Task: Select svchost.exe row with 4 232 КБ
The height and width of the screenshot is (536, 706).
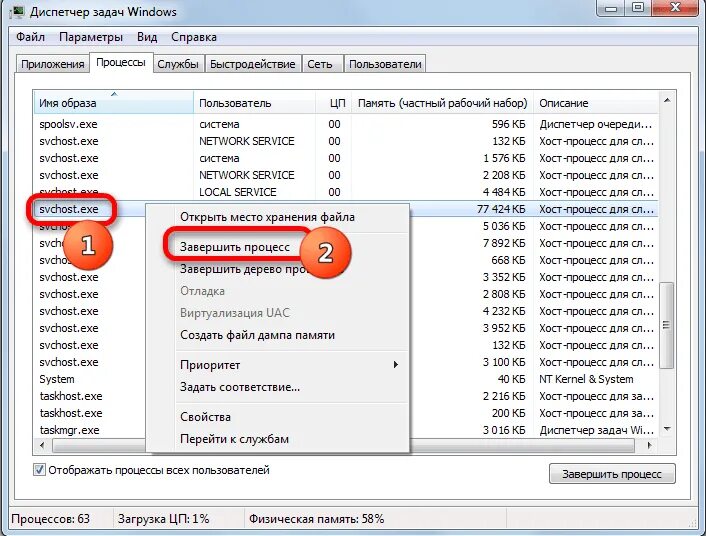Action: click(x=346, y=311)
